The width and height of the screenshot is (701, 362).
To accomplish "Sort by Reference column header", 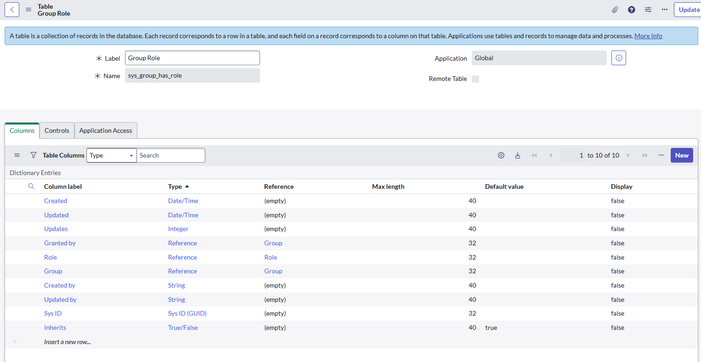I will pos(279,186).
